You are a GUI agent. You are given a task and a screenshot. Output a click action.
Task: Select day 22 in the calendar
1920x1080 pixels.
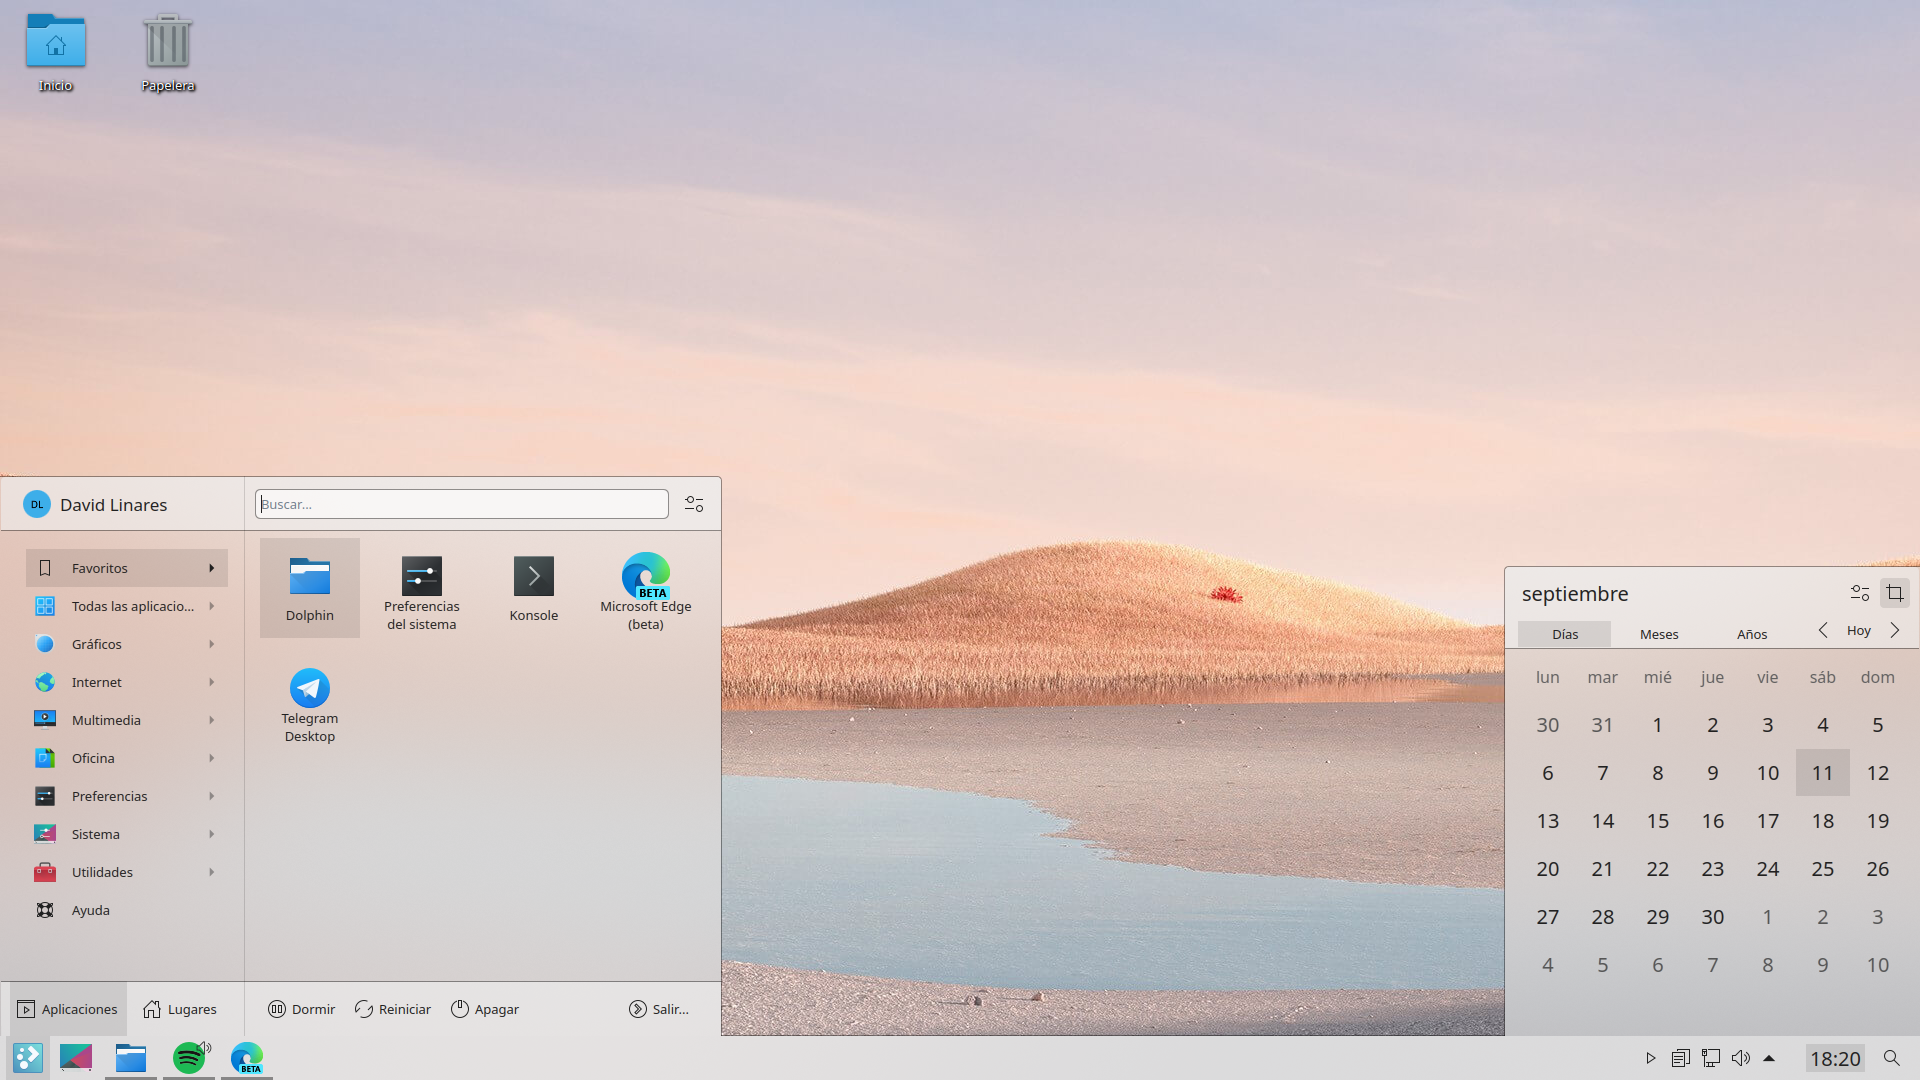[x=1658, y=869]
